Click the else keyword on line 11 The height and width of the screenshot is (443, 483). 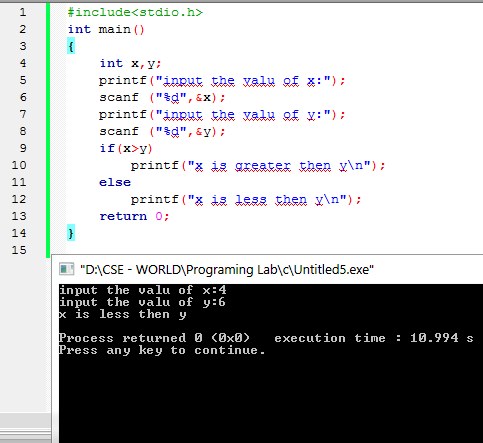(115, 182)
